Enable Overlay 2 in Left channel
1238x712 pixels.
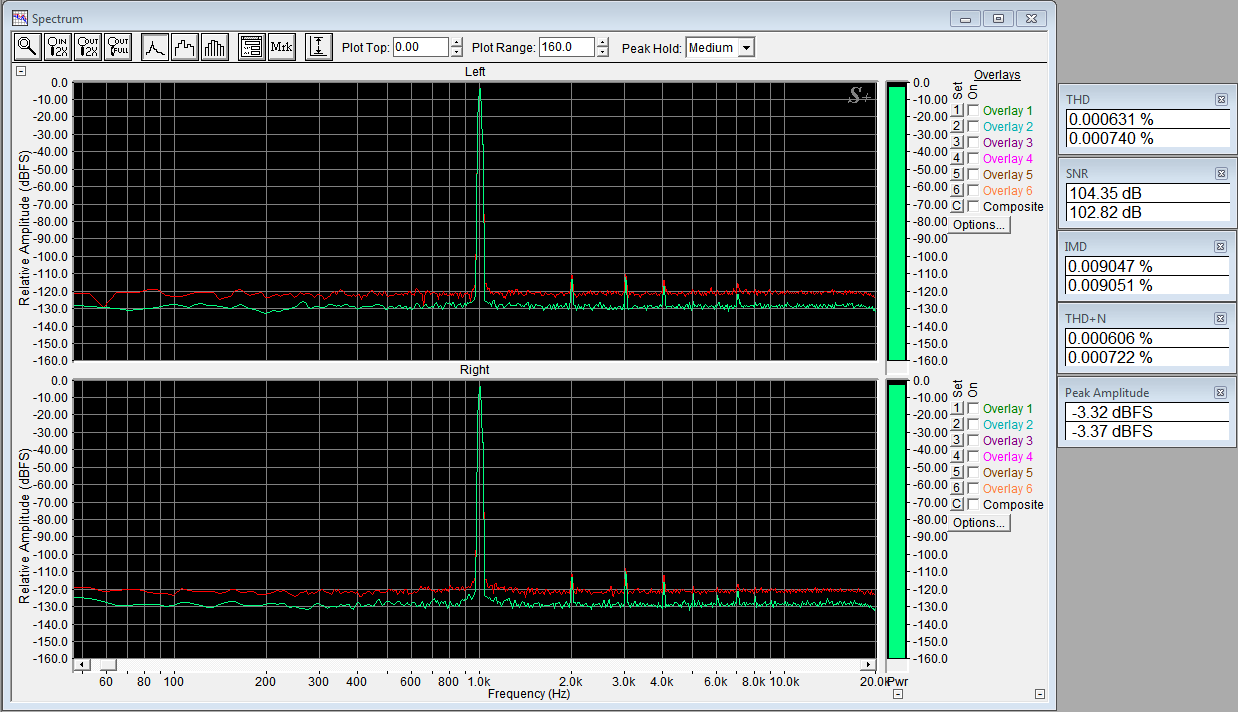click(973, 127)
